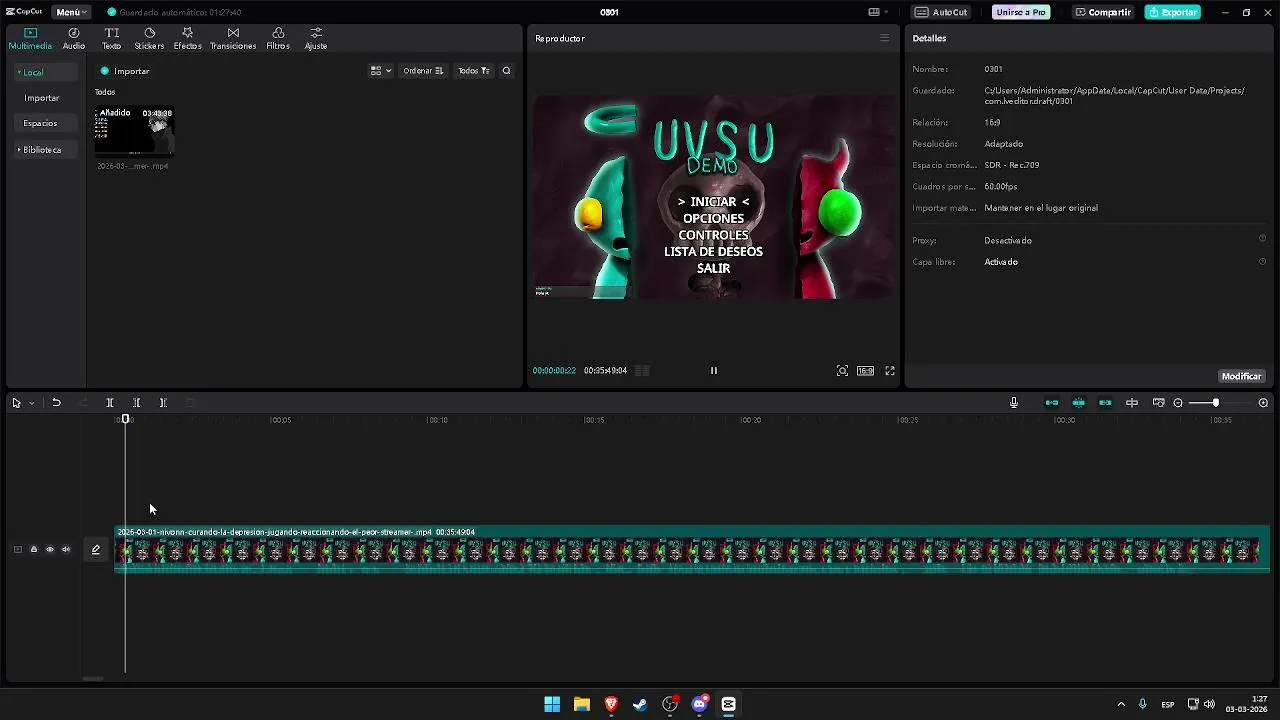Screen dimensions: 1280x720
Task: Toggle the track lock icon
Action: tap(33, 549)
